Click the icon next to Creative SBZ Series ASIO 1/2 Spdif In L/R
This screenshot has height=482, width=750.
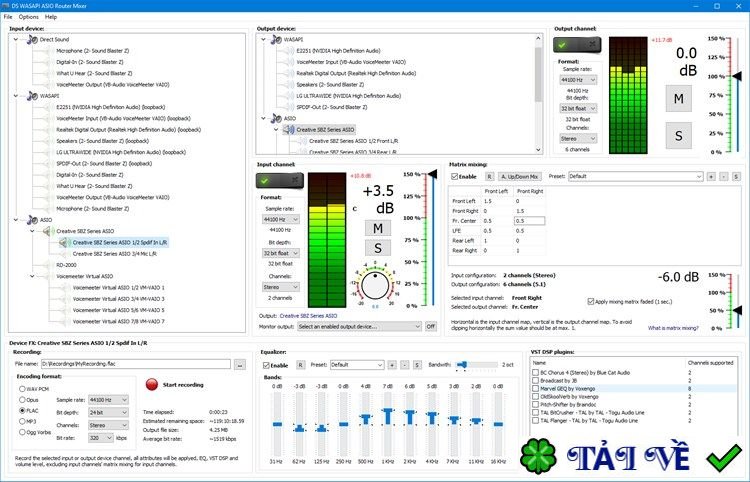click(x=65, y=242)
